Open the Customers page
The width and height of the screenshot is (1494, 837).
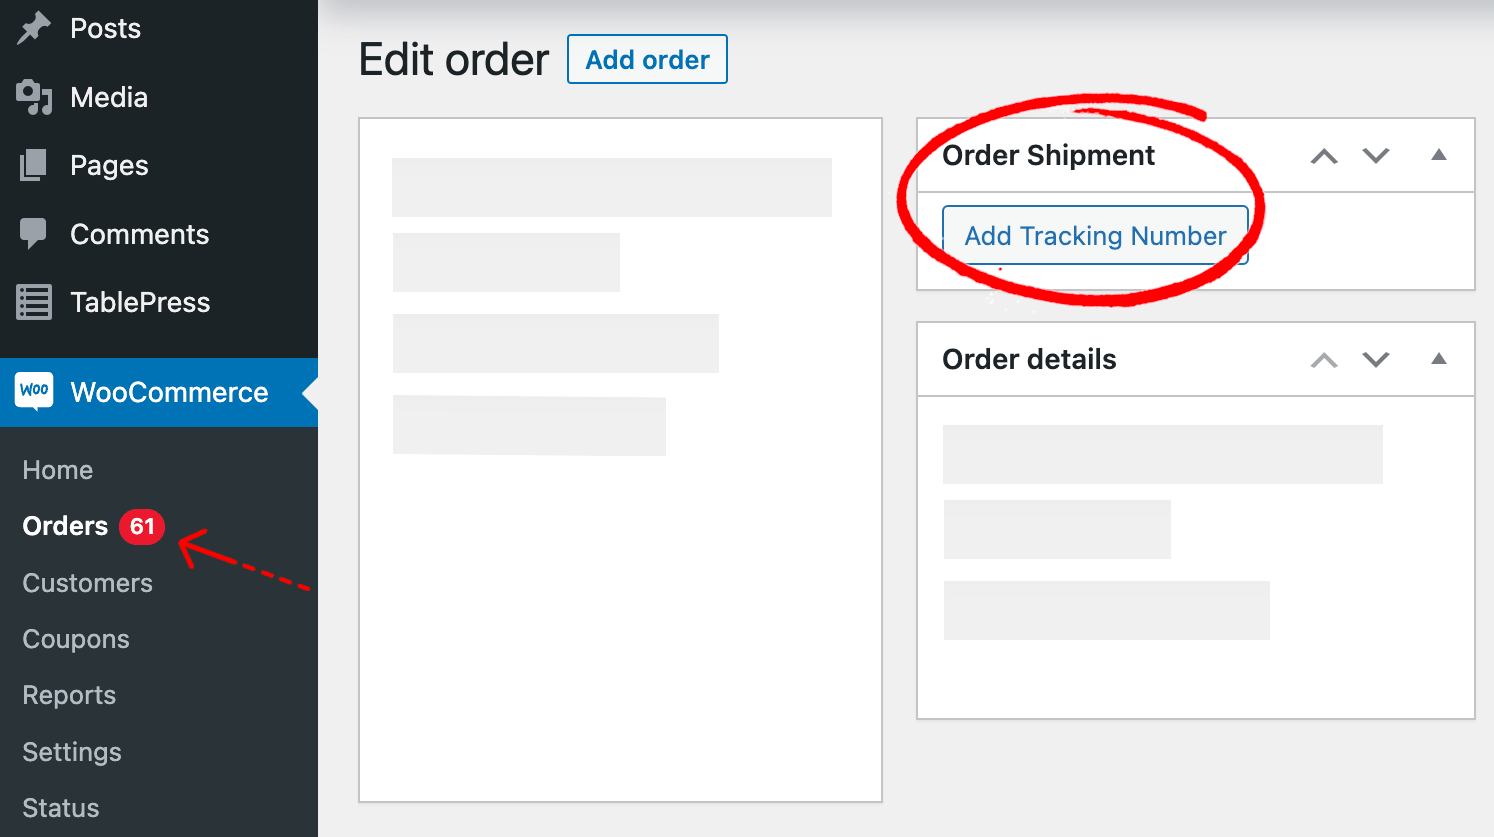coord(87,582)
